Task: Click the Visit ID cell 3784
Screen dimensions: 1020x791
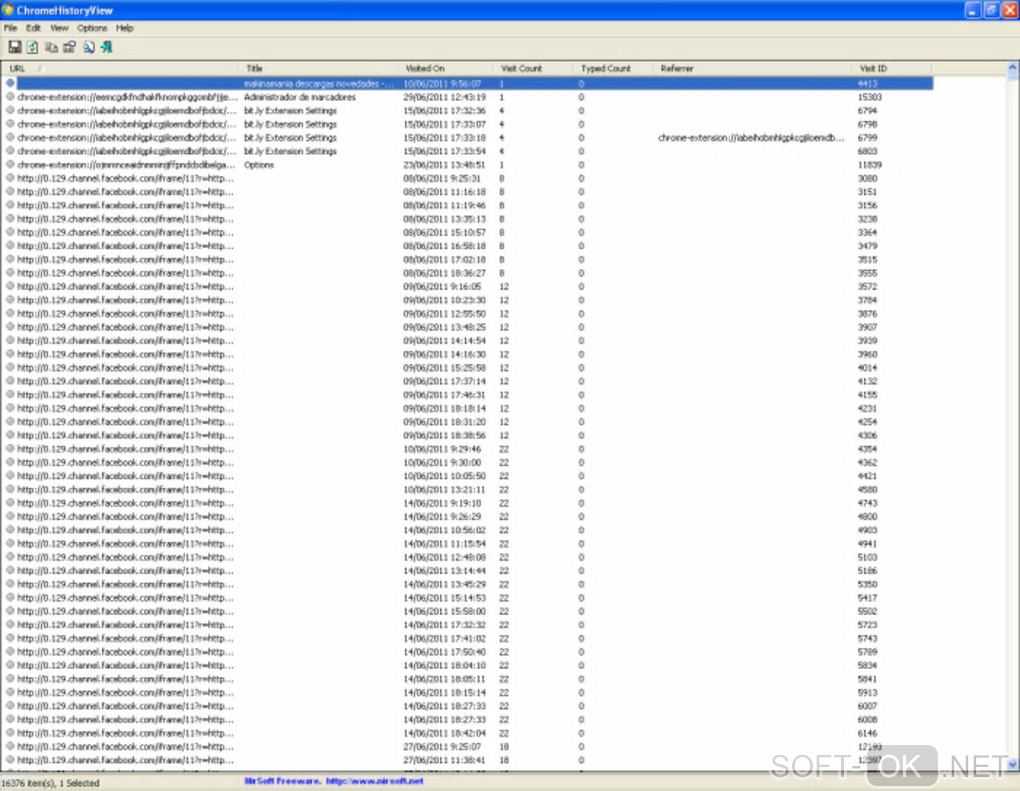Action: (x=867, y=300)
